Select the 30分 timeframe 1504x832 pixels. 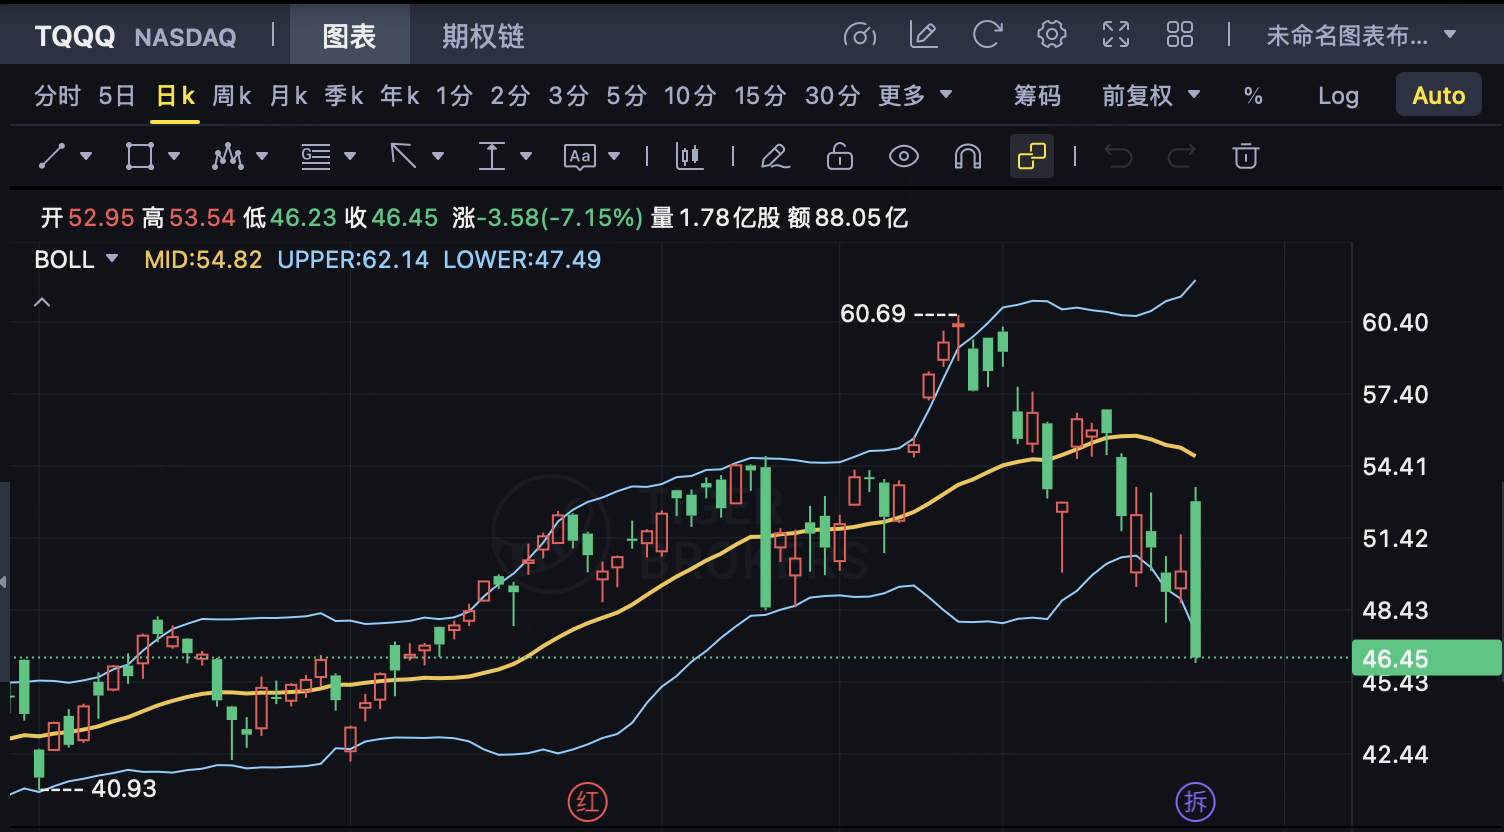pyautogui.click(x=832, y=96)
